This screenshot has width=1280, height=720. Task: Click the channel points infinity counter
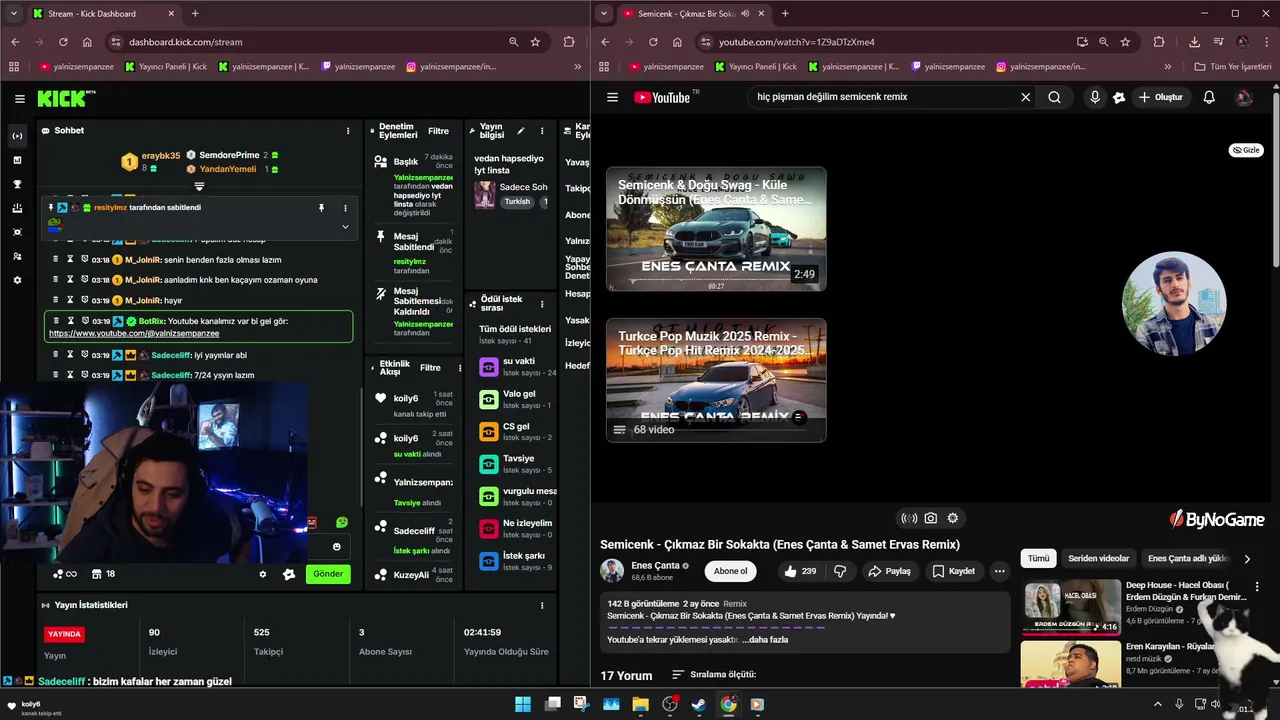64,574
